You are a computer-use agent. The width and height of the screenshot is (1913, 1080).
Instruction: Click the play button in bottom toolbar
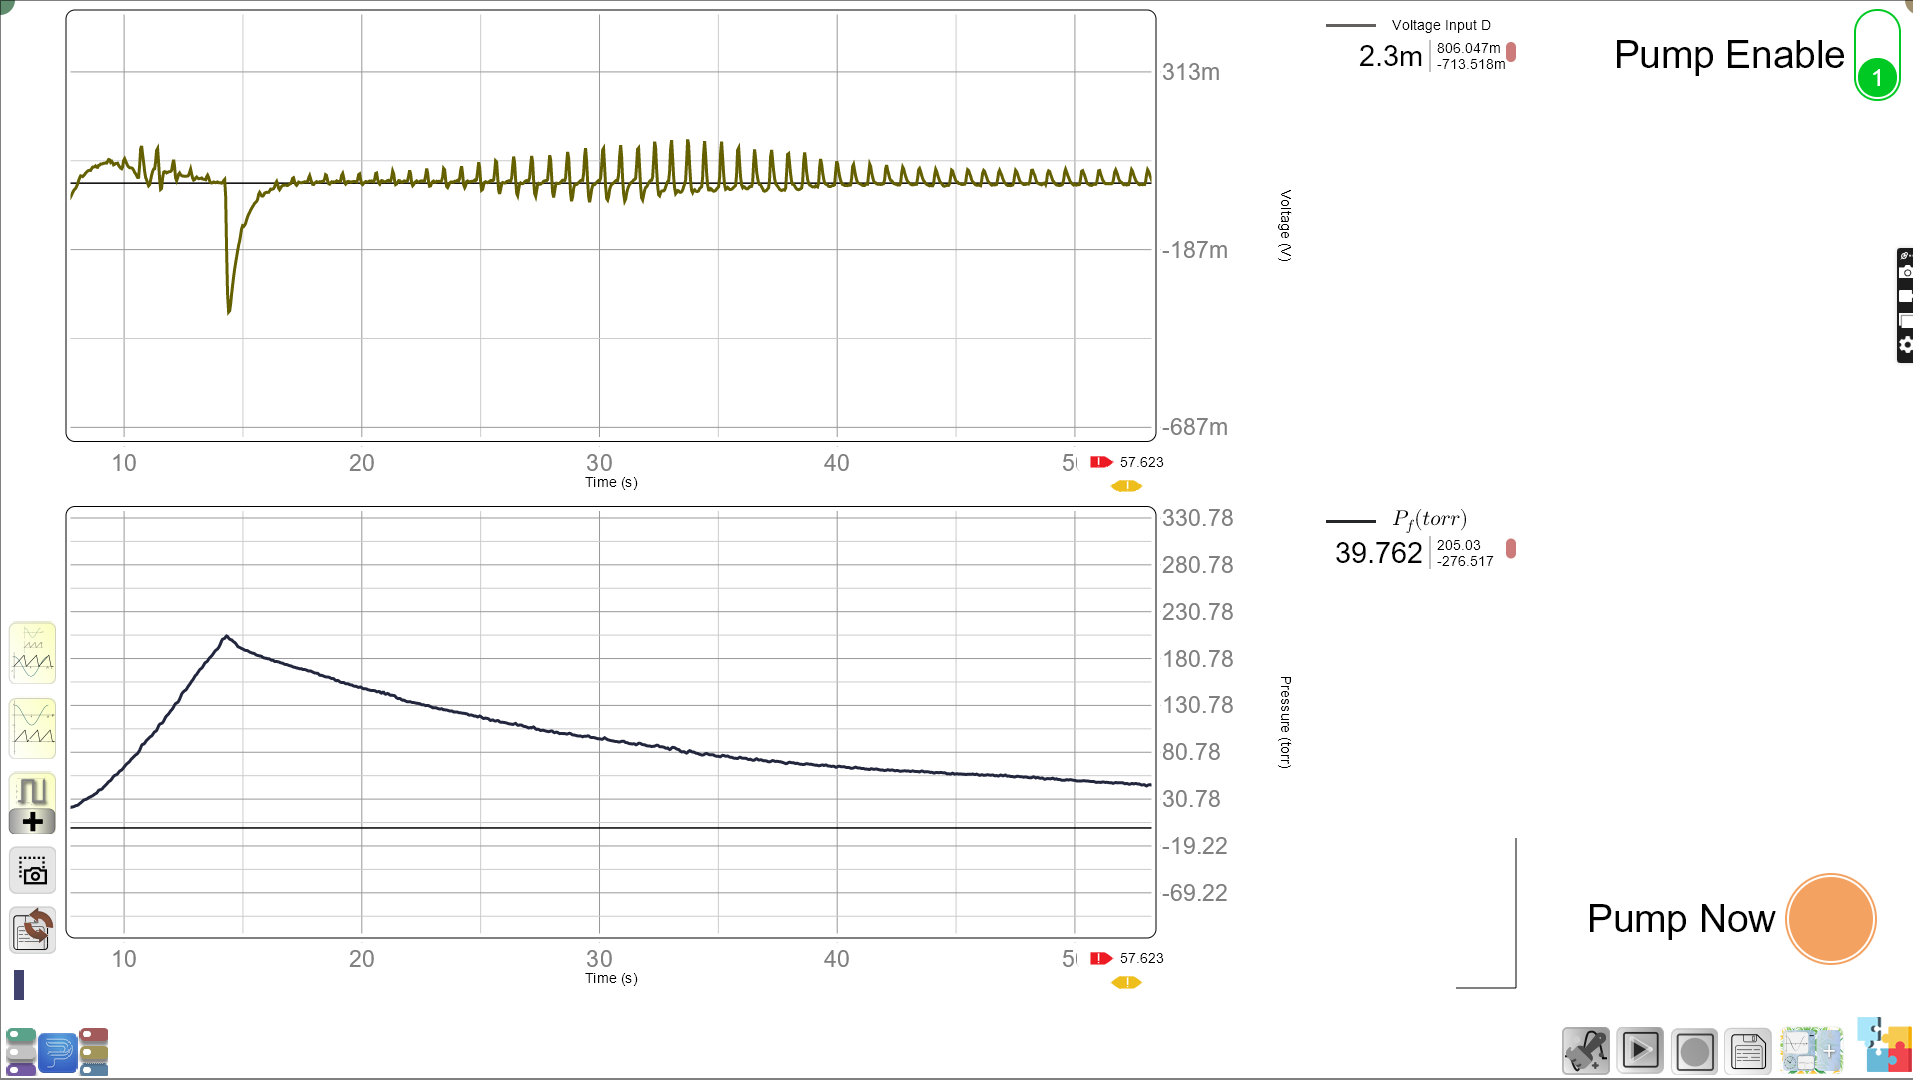[x=1640, y=1051]
